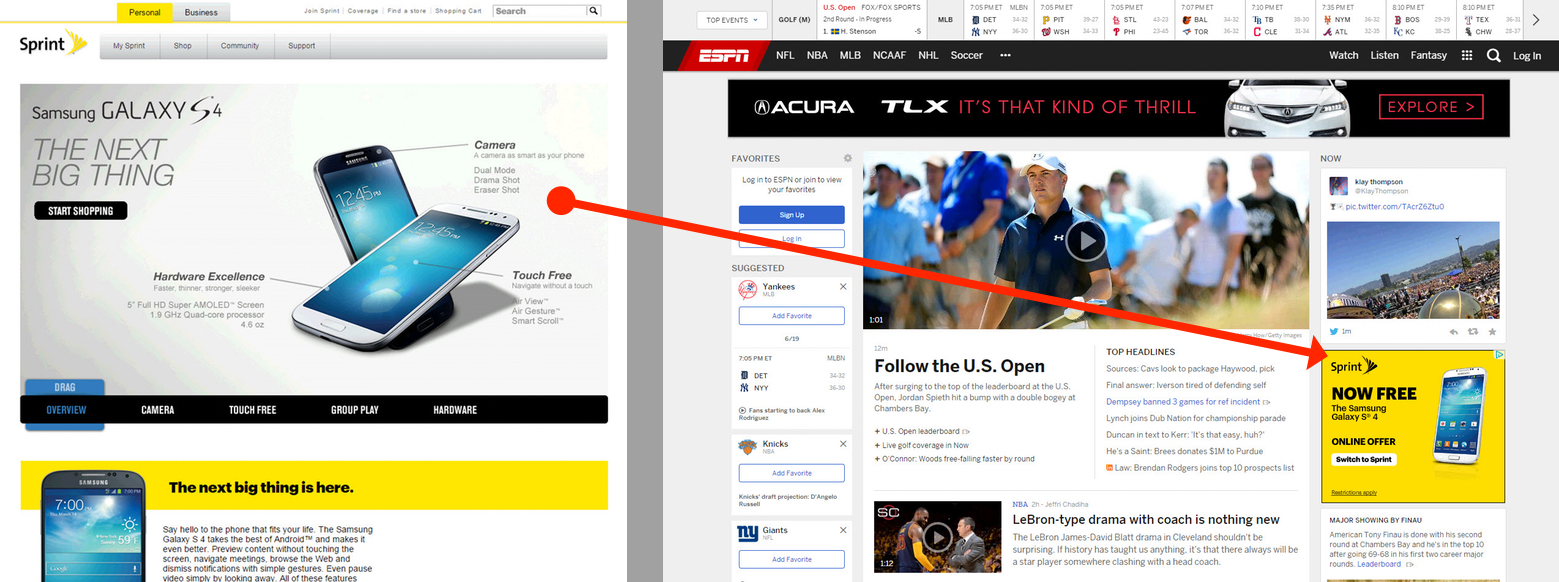Viewport: 1559px width, 582px height.
Task: Click the Acura logo in the banner ad
Action: pyautogui.click(x=805, y=107)
